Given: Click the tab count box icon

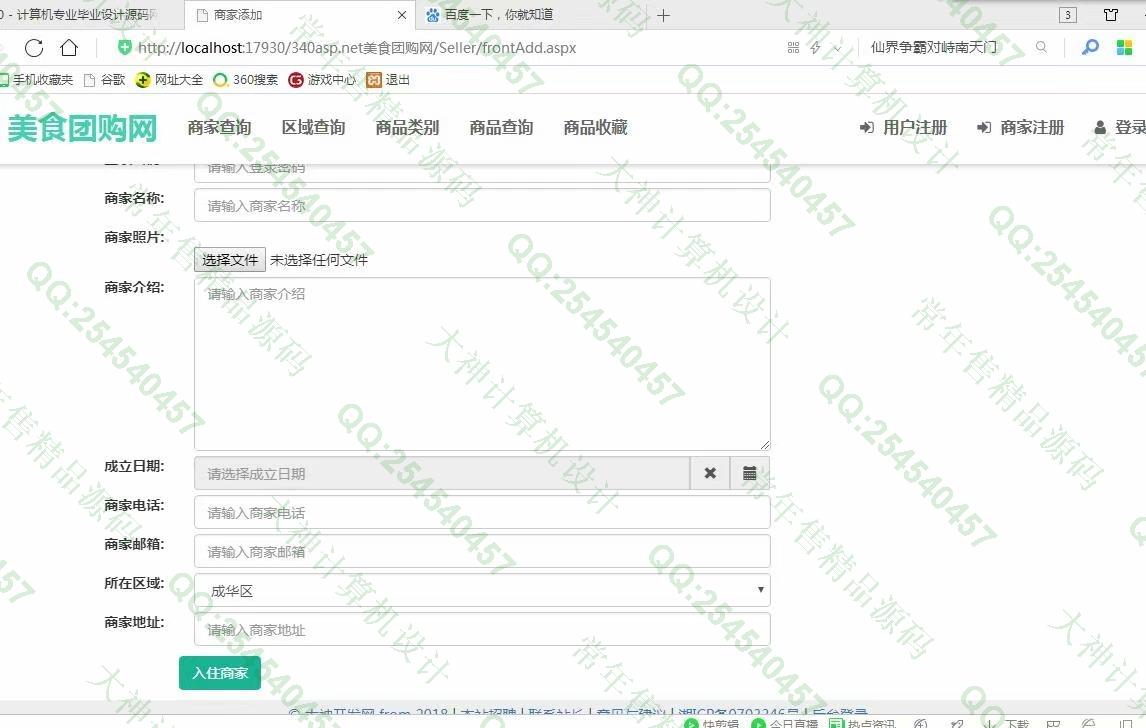Looking at the screenshot, I should click(1068, 15).
